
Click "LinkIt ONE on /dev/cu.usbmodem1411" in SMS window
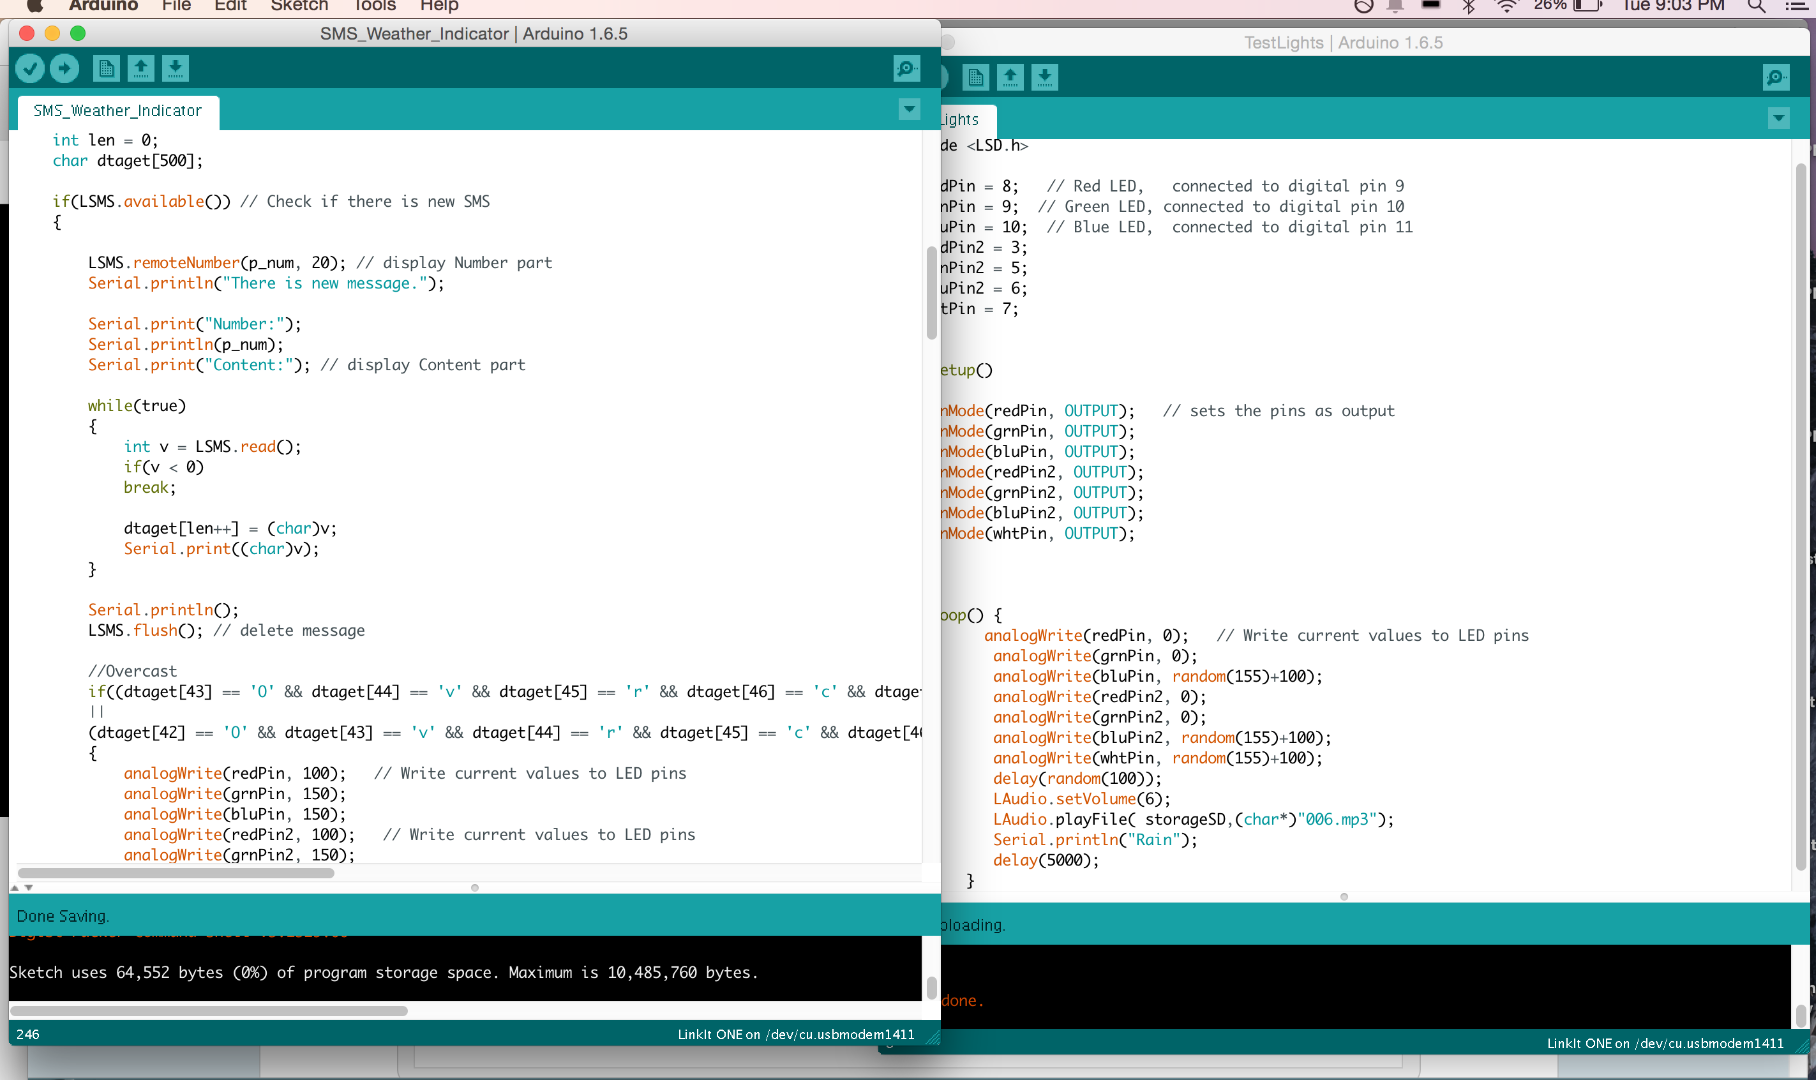pos(796,1034)
